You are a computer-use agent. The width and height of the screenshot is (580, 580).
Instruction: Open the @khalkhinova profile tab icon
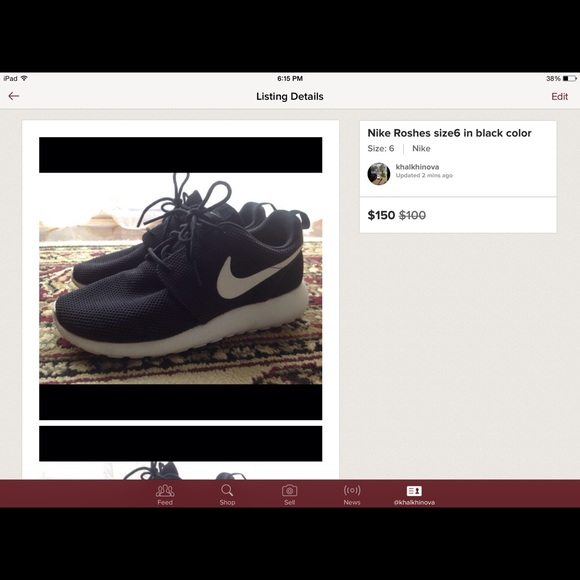pos(414,491)
